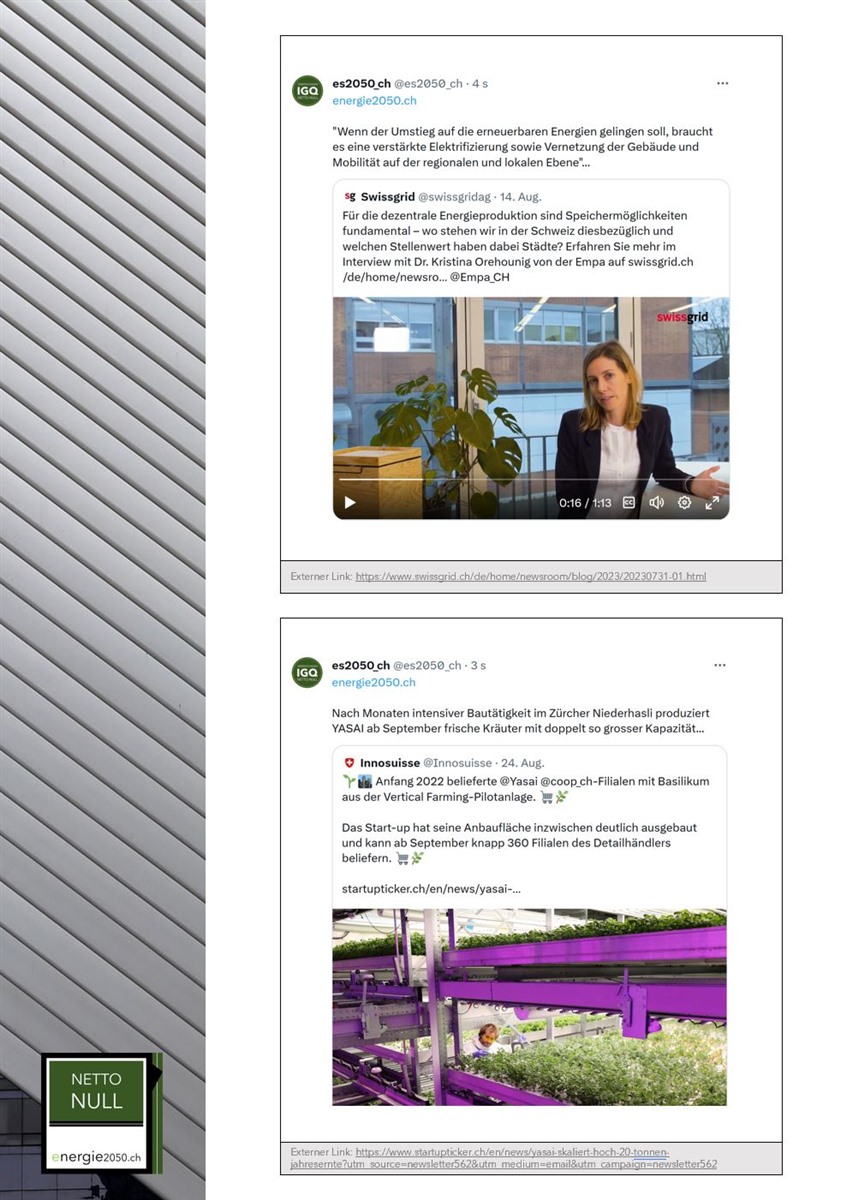Open the swissgrid.ch external link
Image resolution: width=846 pixels, height=1200 pixels.
(531, 577)
